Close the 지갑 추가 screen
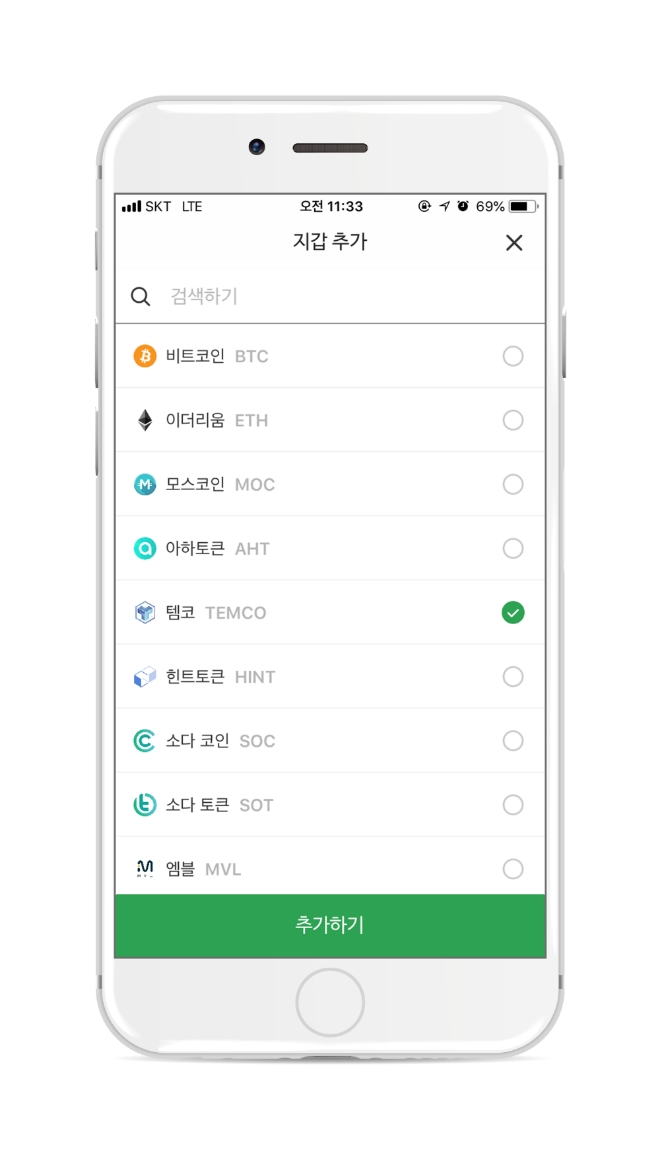The width and height of the screenshot is (660, 1157). pos(514,242)
